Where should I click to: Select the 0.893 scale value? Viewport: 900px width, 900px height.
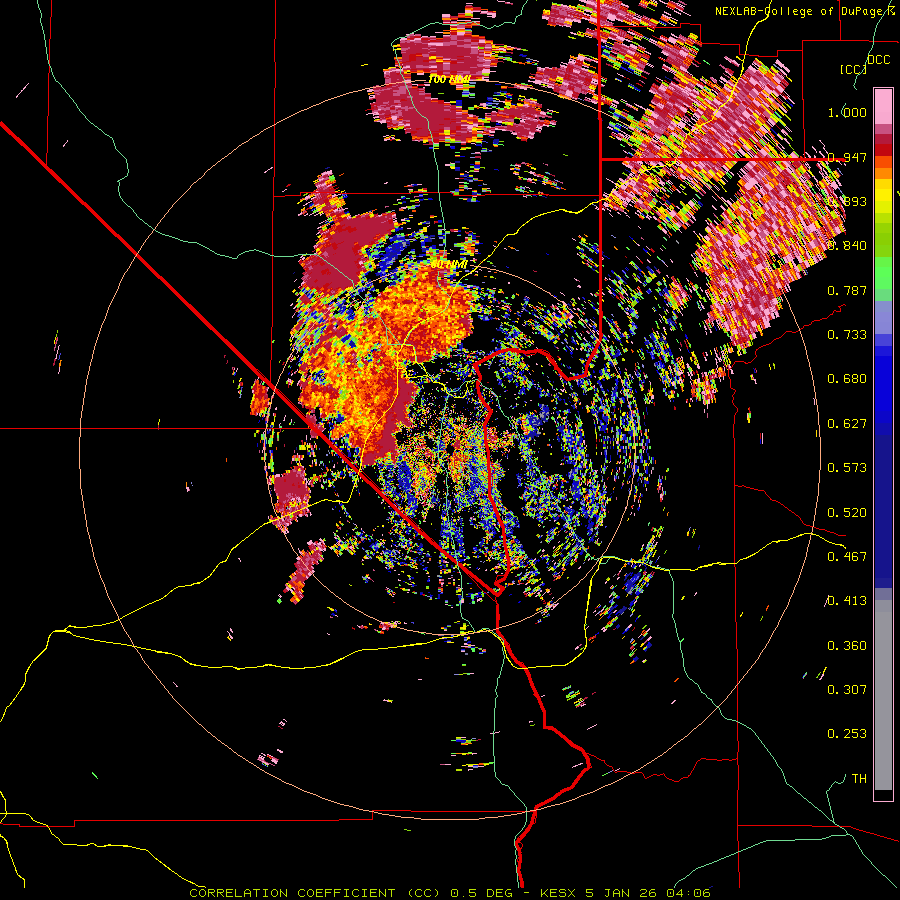[x=847, y=201]
